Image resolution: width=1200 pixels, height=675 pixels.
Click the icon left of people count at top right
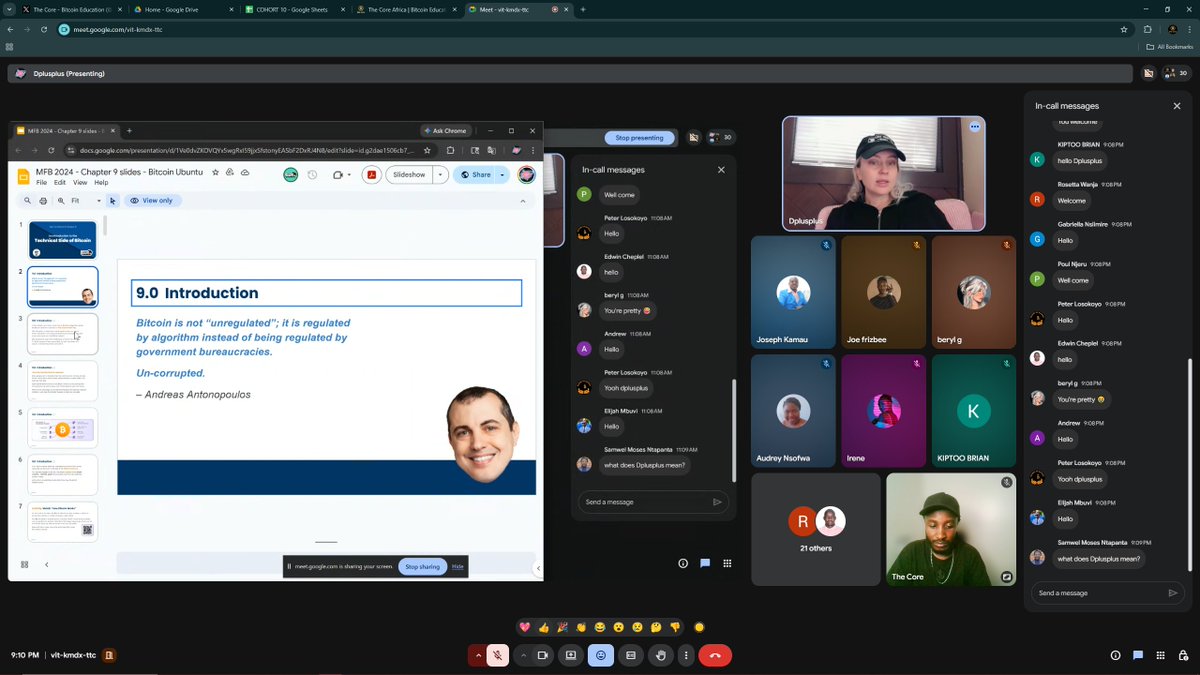pyautogui.click(x=1148, y=73)
